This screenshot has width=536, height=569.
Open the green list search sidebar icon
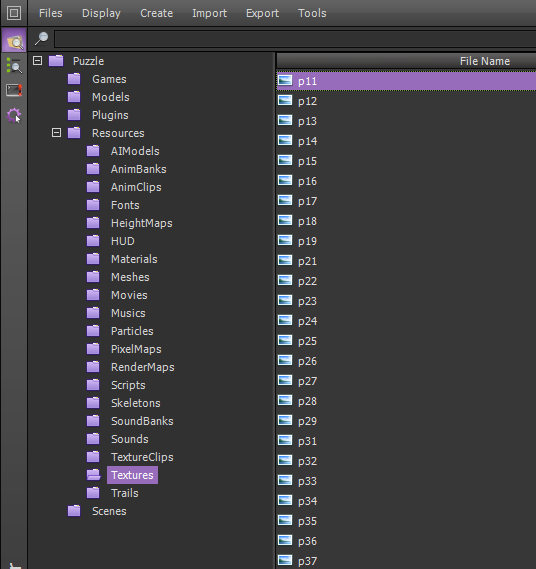pyautogui.click(x=14, y=66)
